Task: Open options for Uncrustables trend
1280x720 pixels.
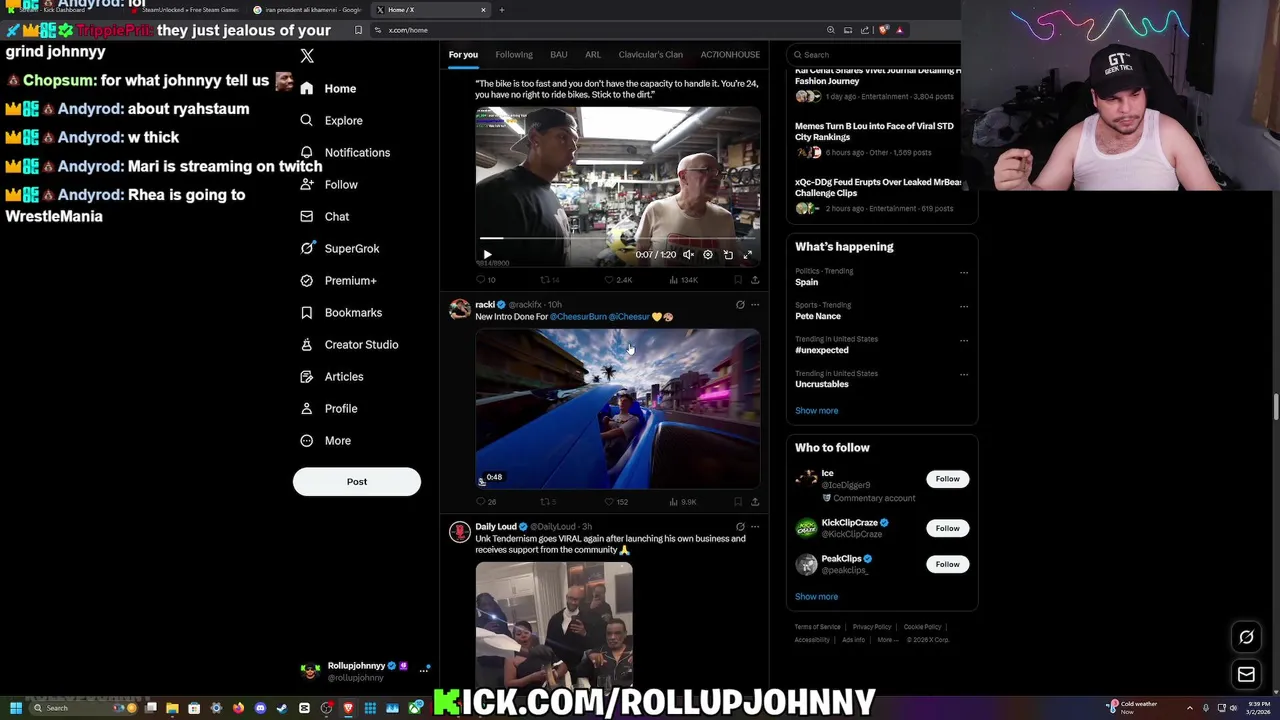Action: [x=964, y=374]
